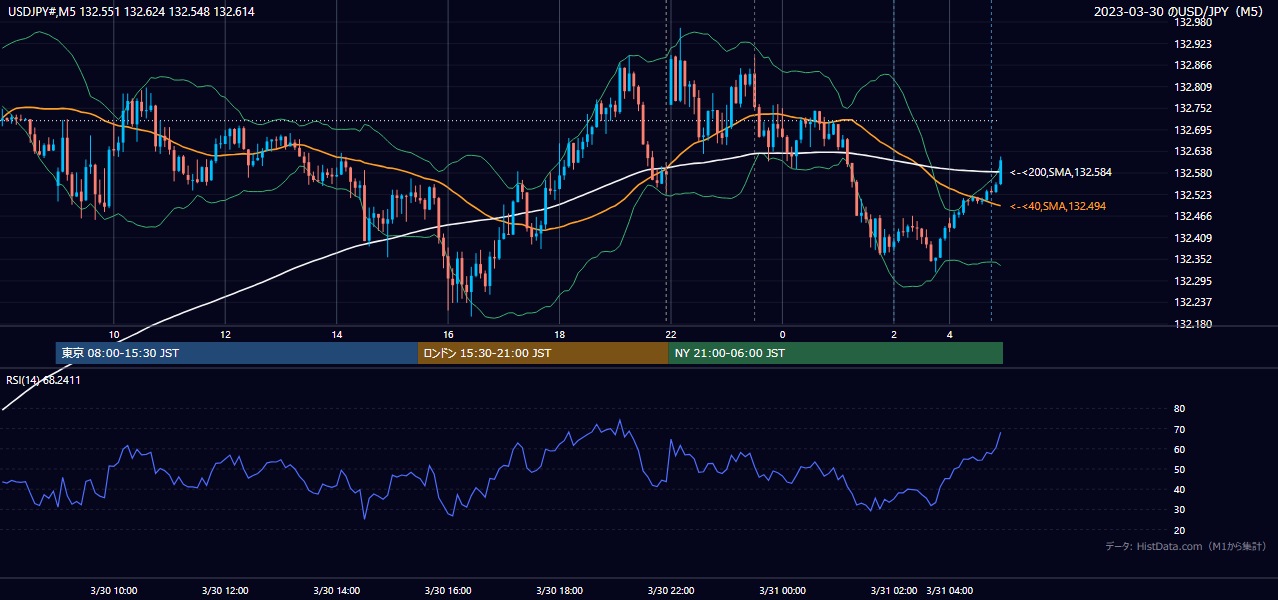Click hour label 10 under price chart

[x=114, y=334]
